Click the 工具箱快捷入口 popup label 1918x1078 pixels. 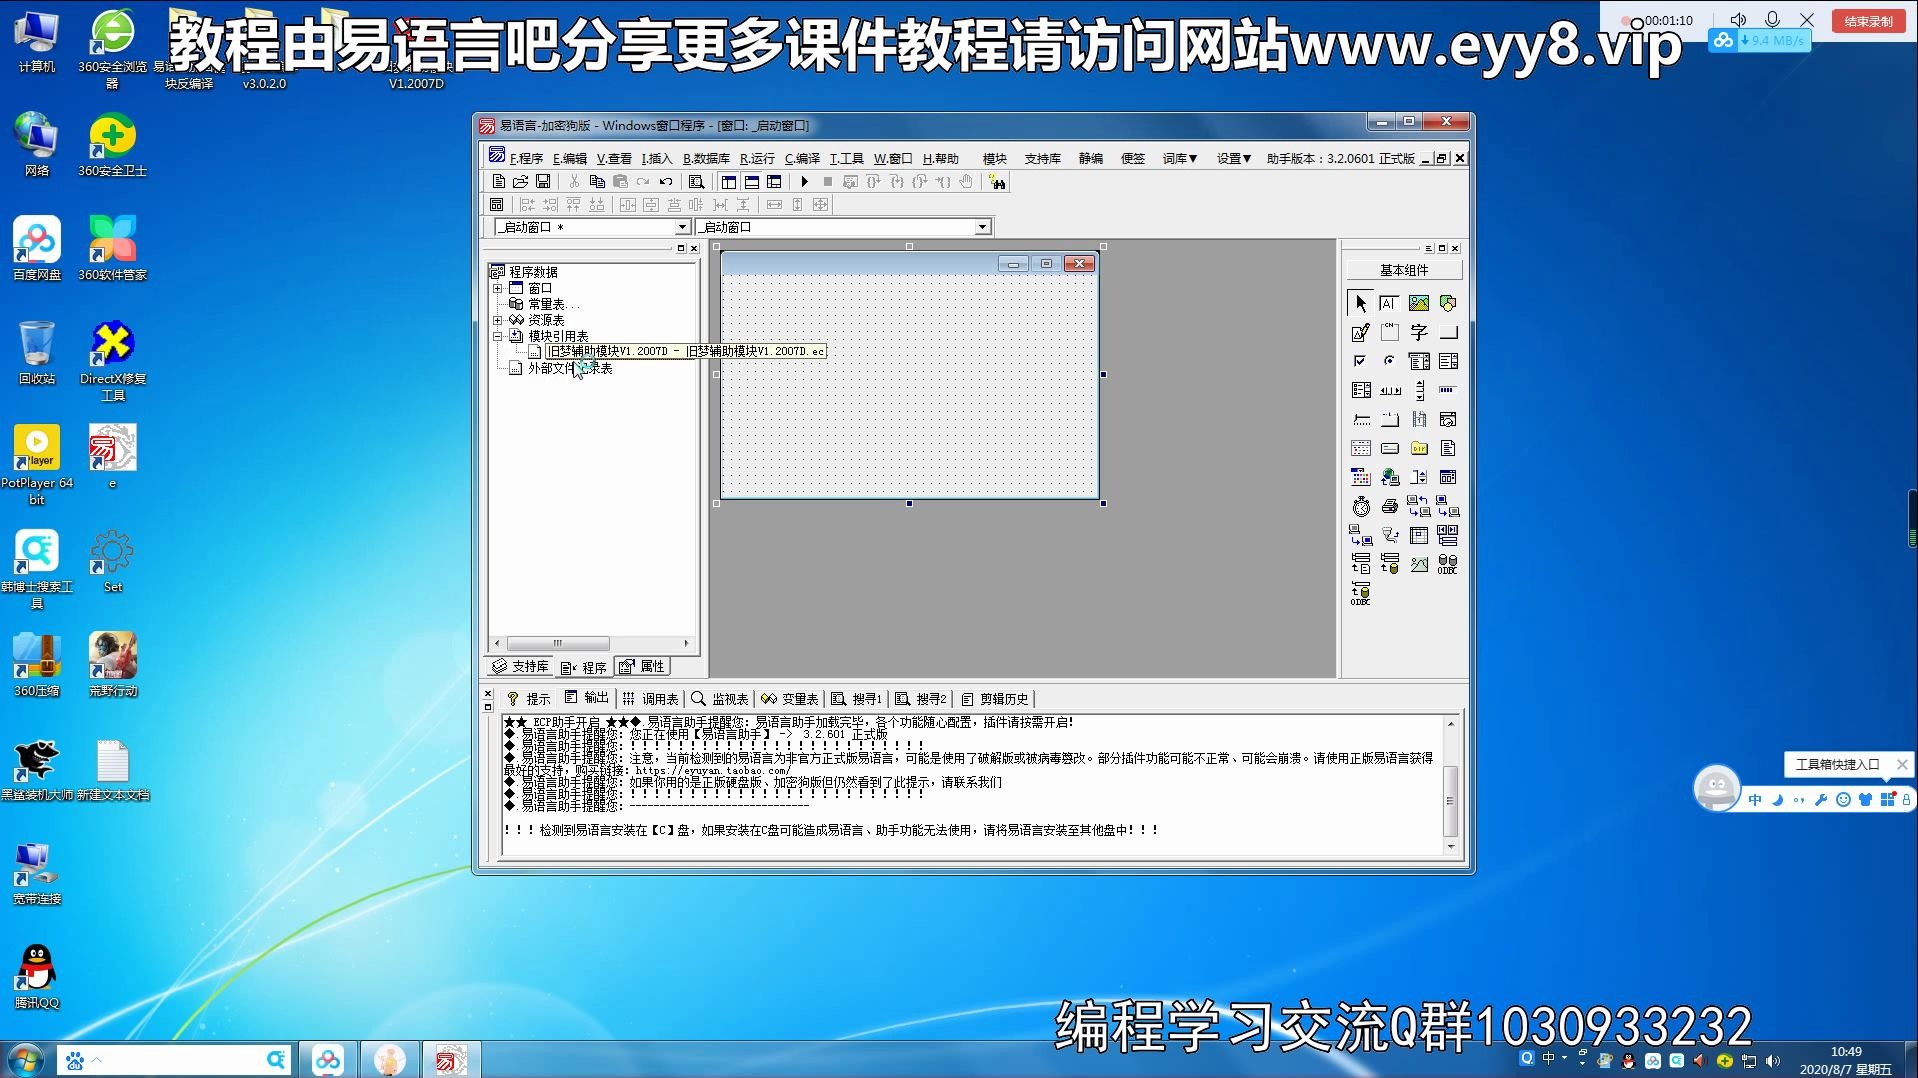[x=1837, y=764]
